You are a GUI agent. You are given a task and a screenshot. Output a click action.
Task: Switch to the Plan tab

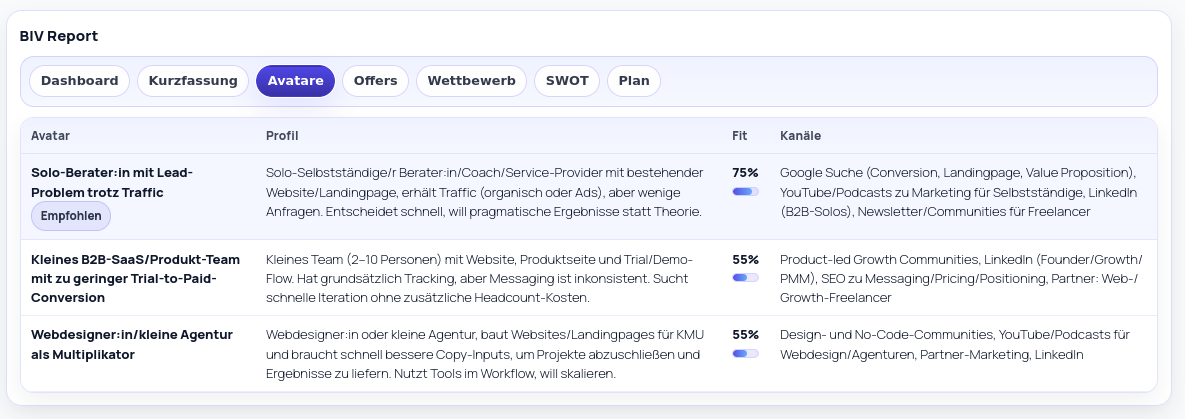pos(634,81)
